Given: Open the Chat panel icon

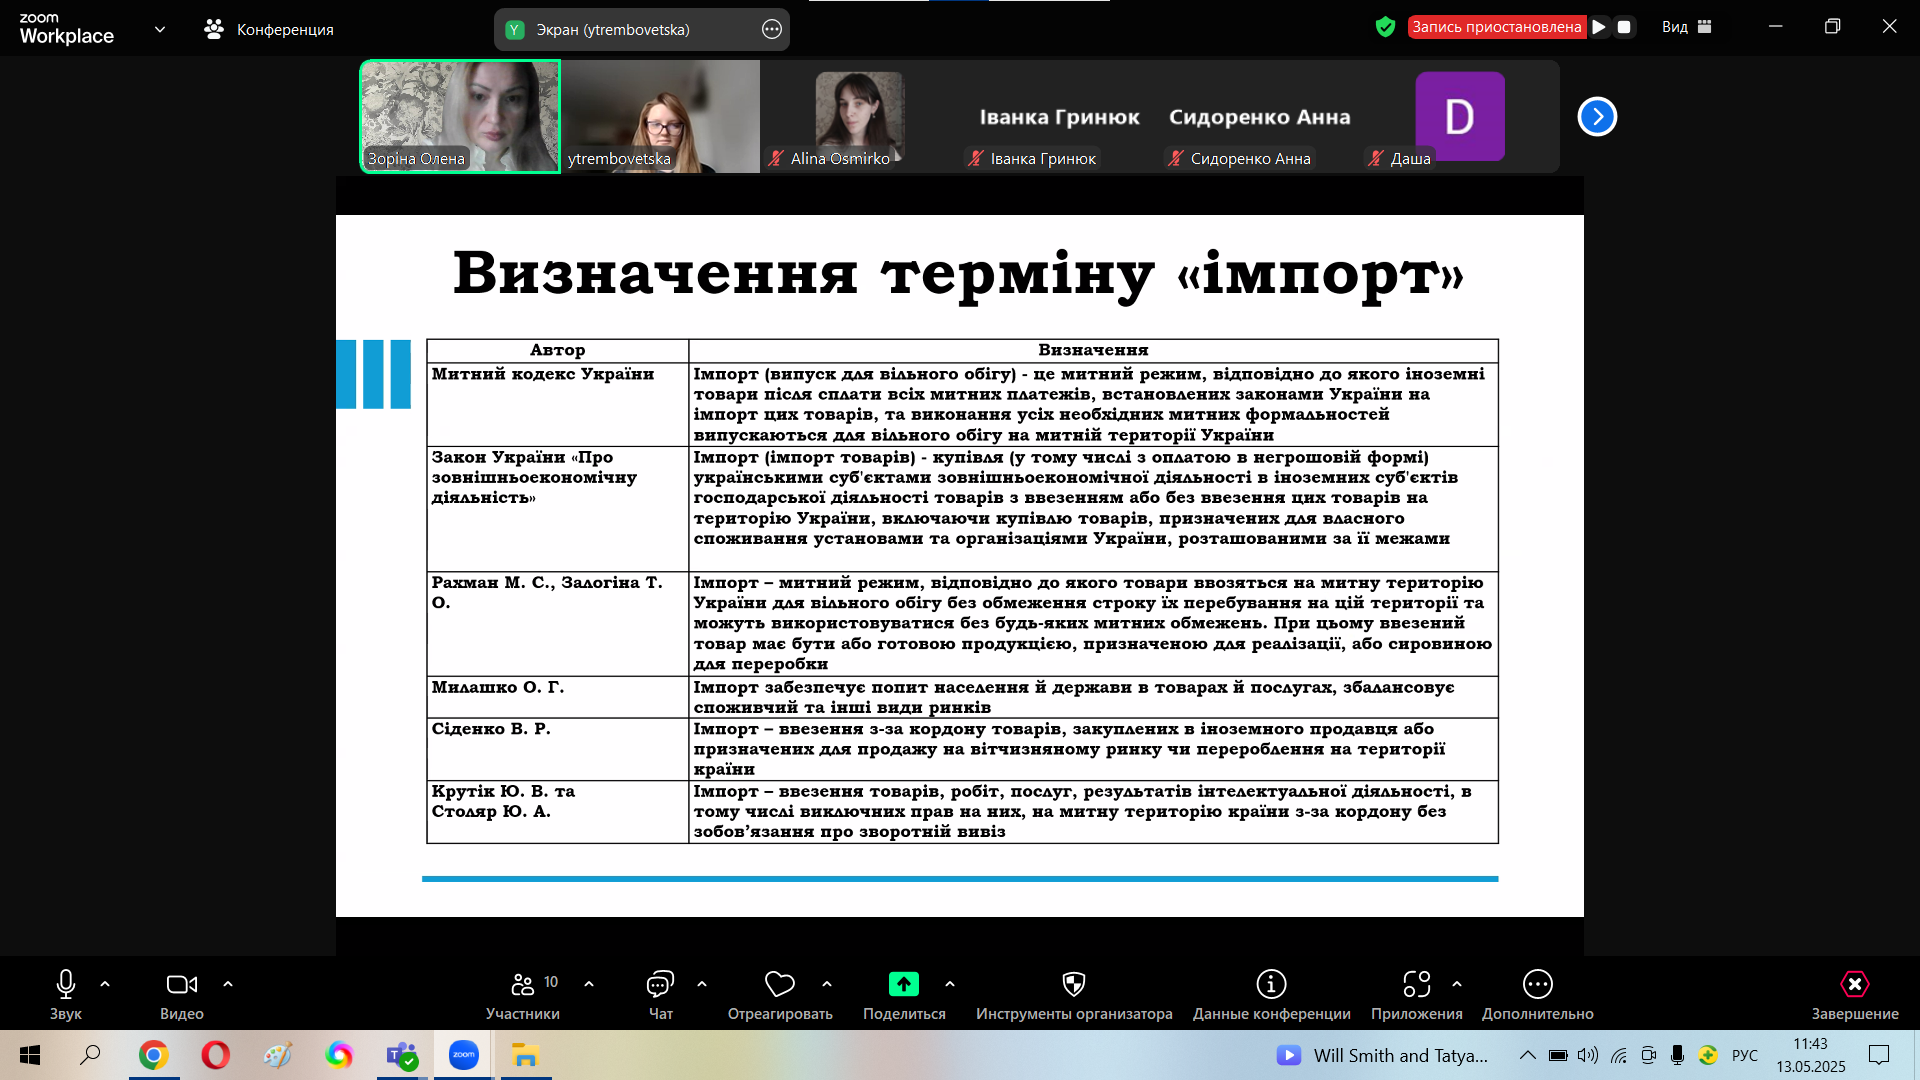Looking at the screenshot, I should [660, 985].
